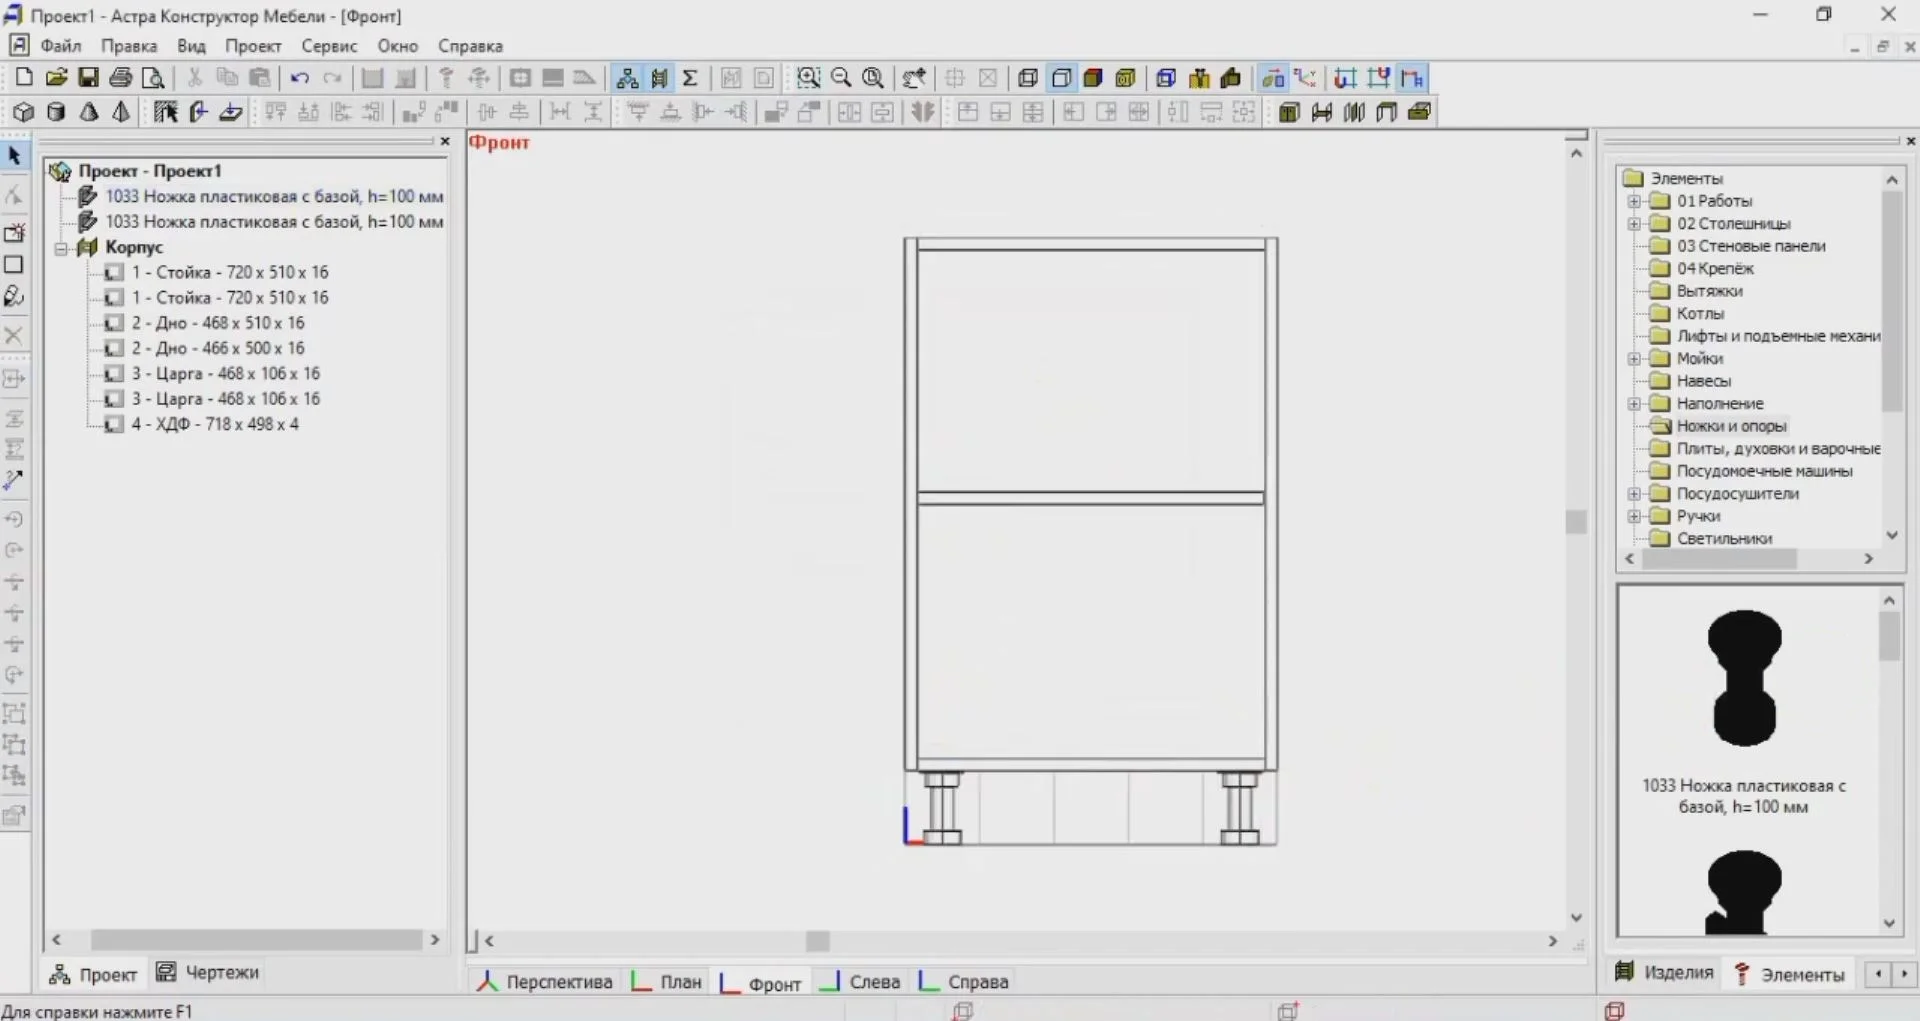
Task: Select the 4 - ХДФ - 718 x 498 x 4 part
Action: (215, 424)
